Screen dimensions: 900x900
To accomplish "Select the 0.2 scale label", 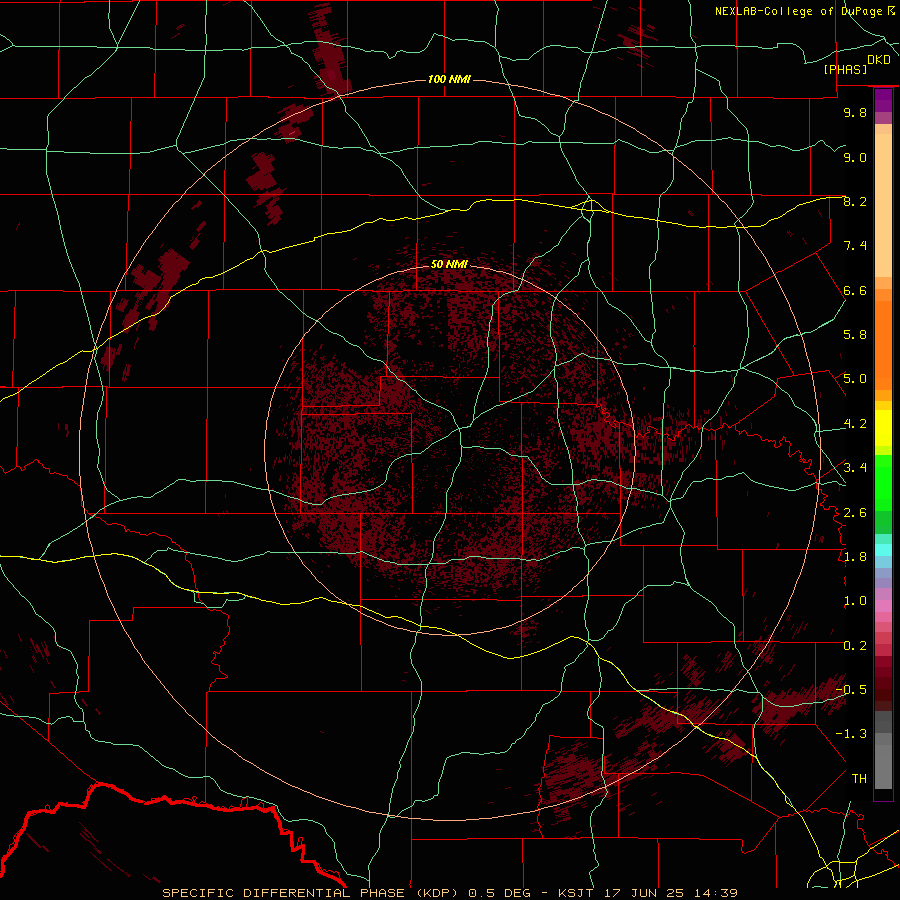I will coord(855,646).
